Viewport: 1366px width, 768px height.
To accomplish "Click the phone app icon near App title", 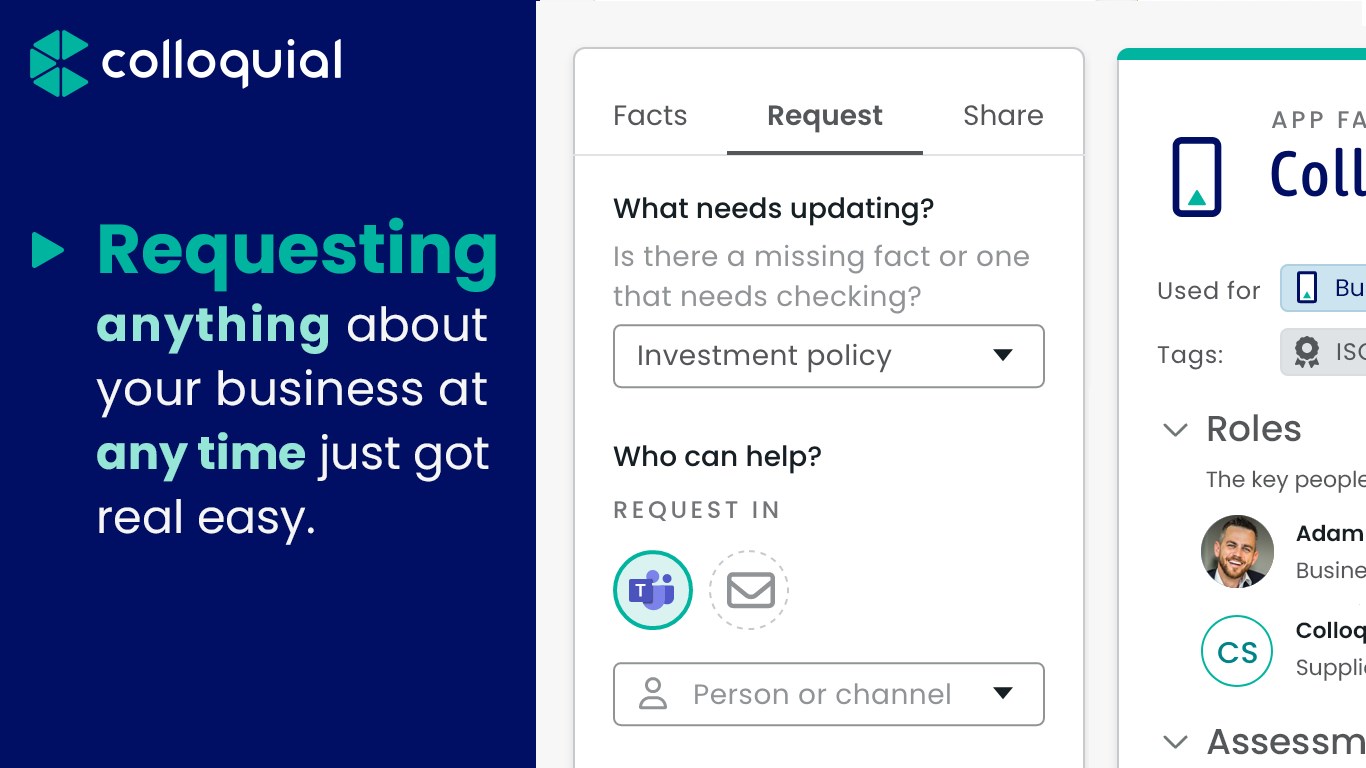I will click(1196, 177).
